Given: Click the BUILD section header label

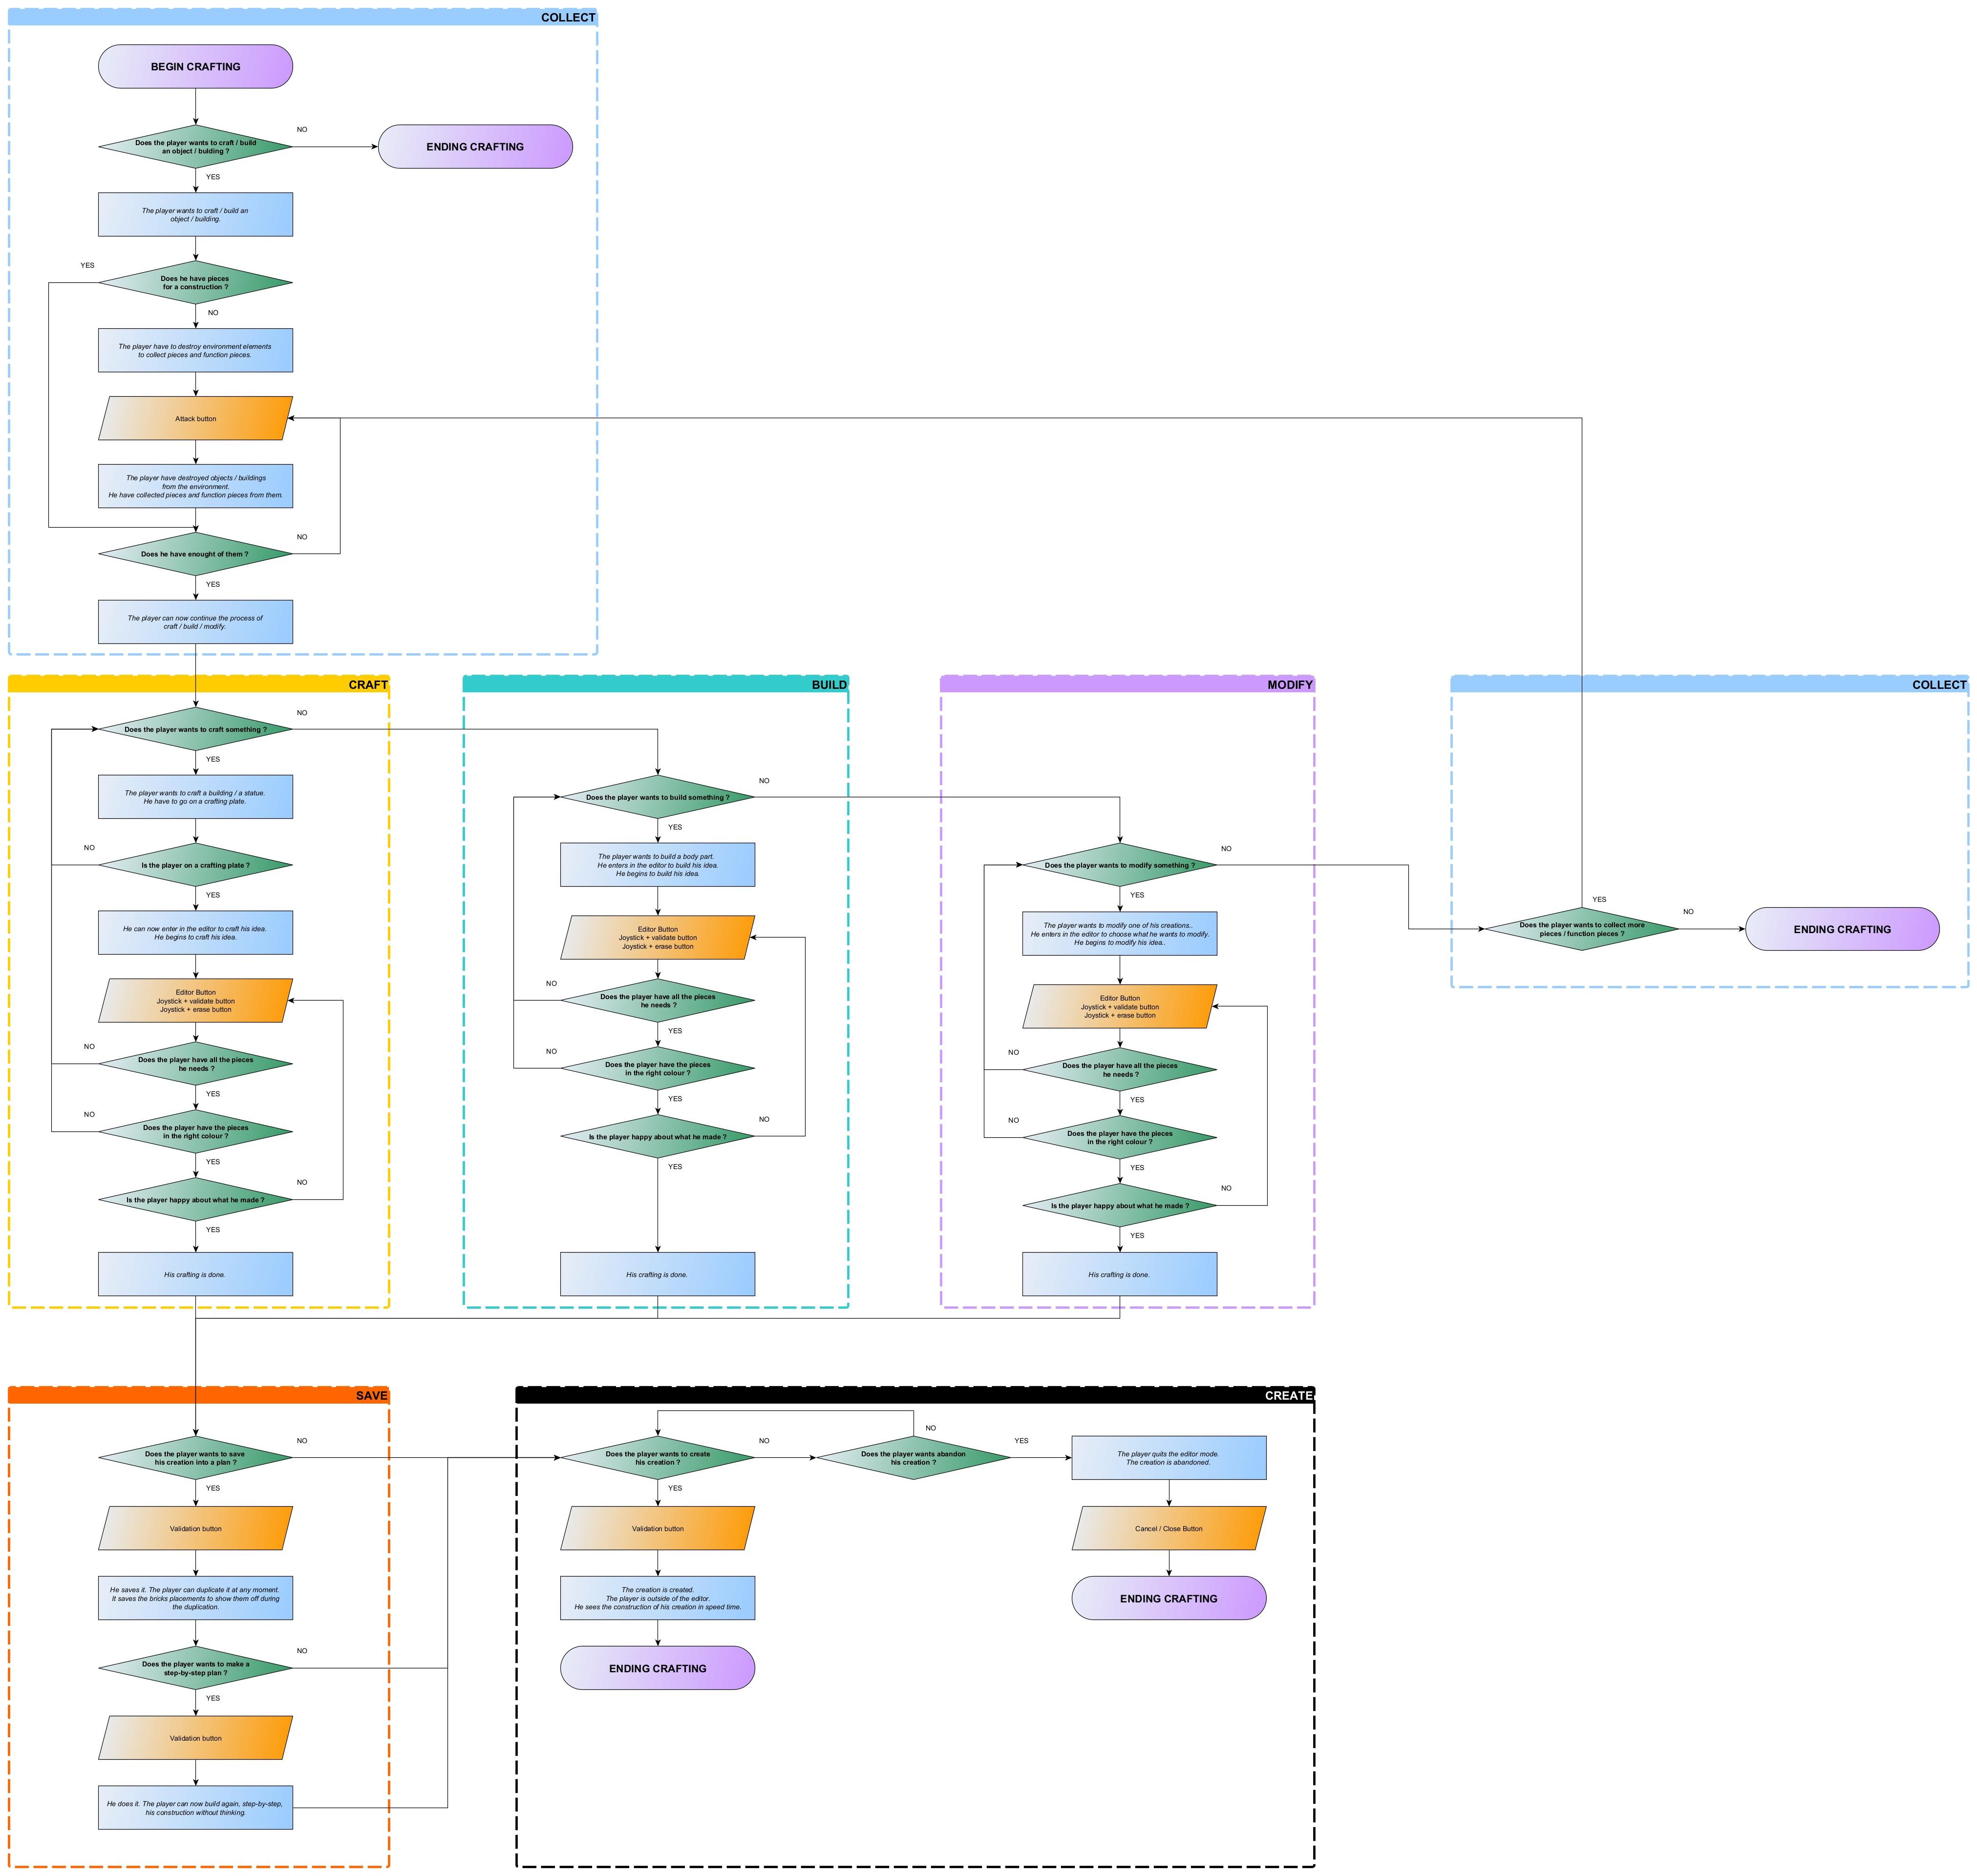Looking at the screenshot, I should [x=828, y=685].
